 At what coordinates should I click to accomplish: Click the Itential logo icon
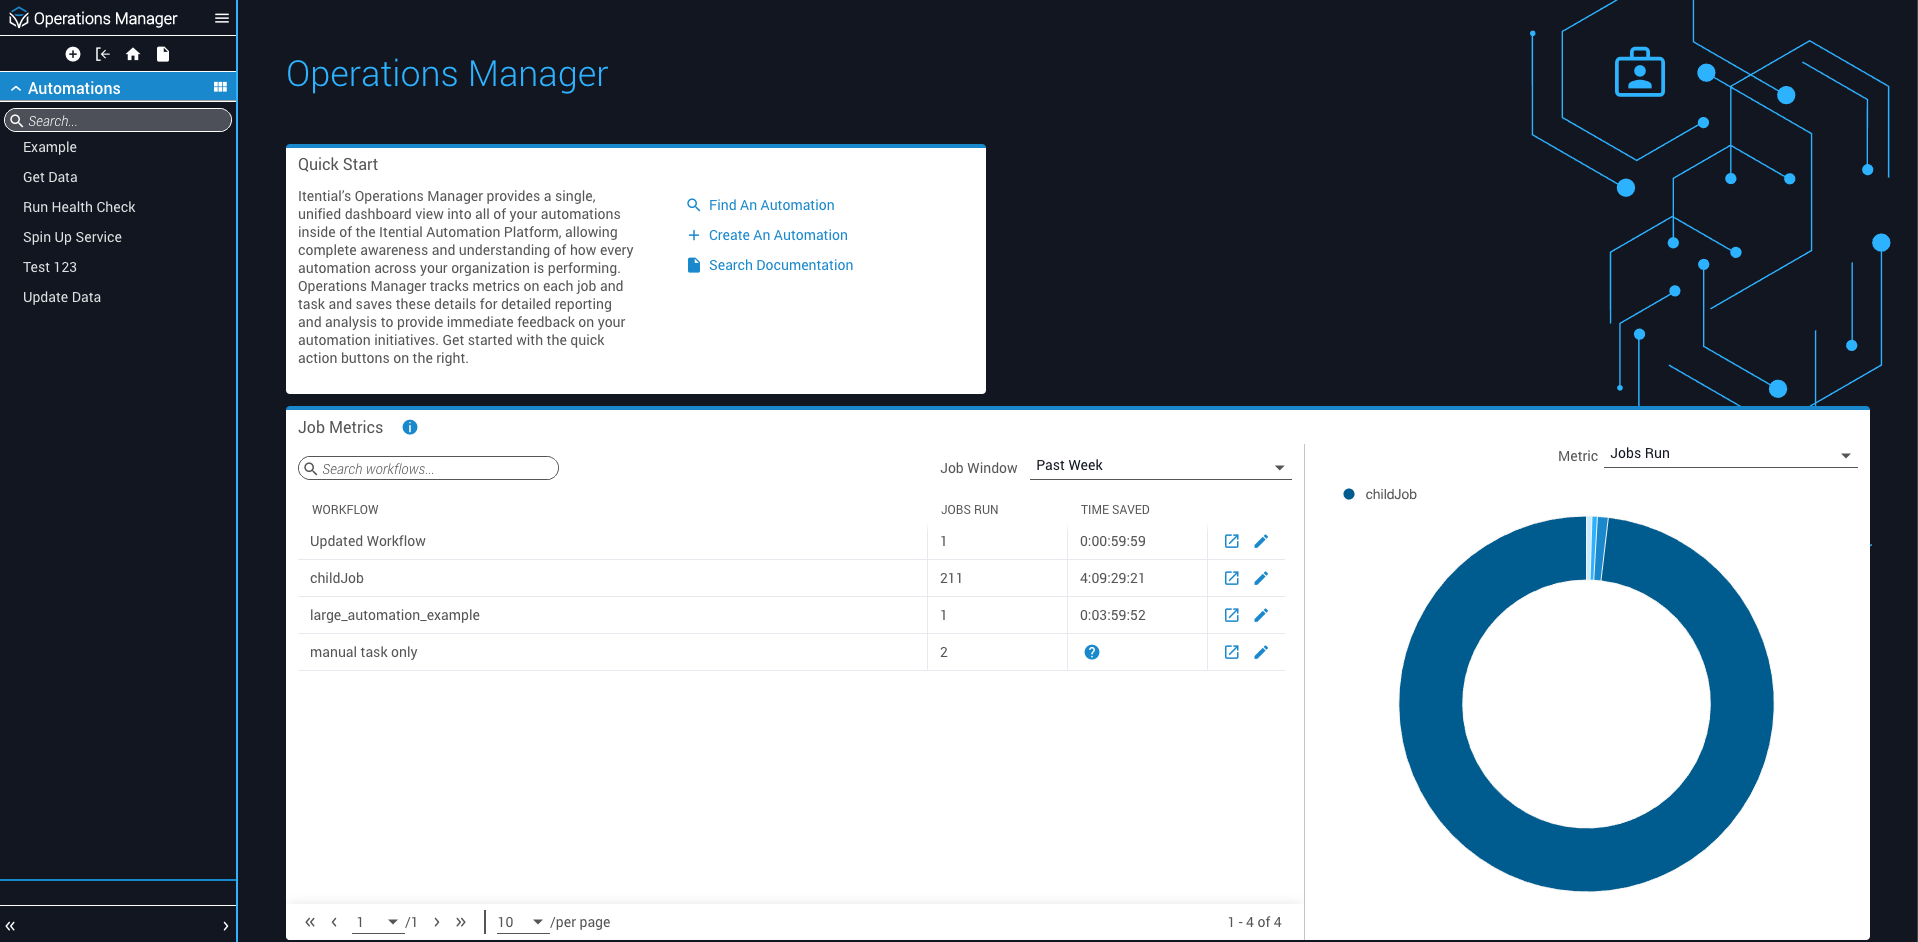(x=18, y=18)
